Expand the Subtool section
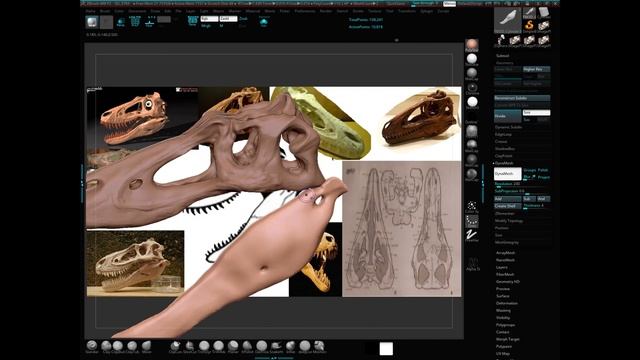This screenshot has width=640, height=360. click(x=503, y=56)
